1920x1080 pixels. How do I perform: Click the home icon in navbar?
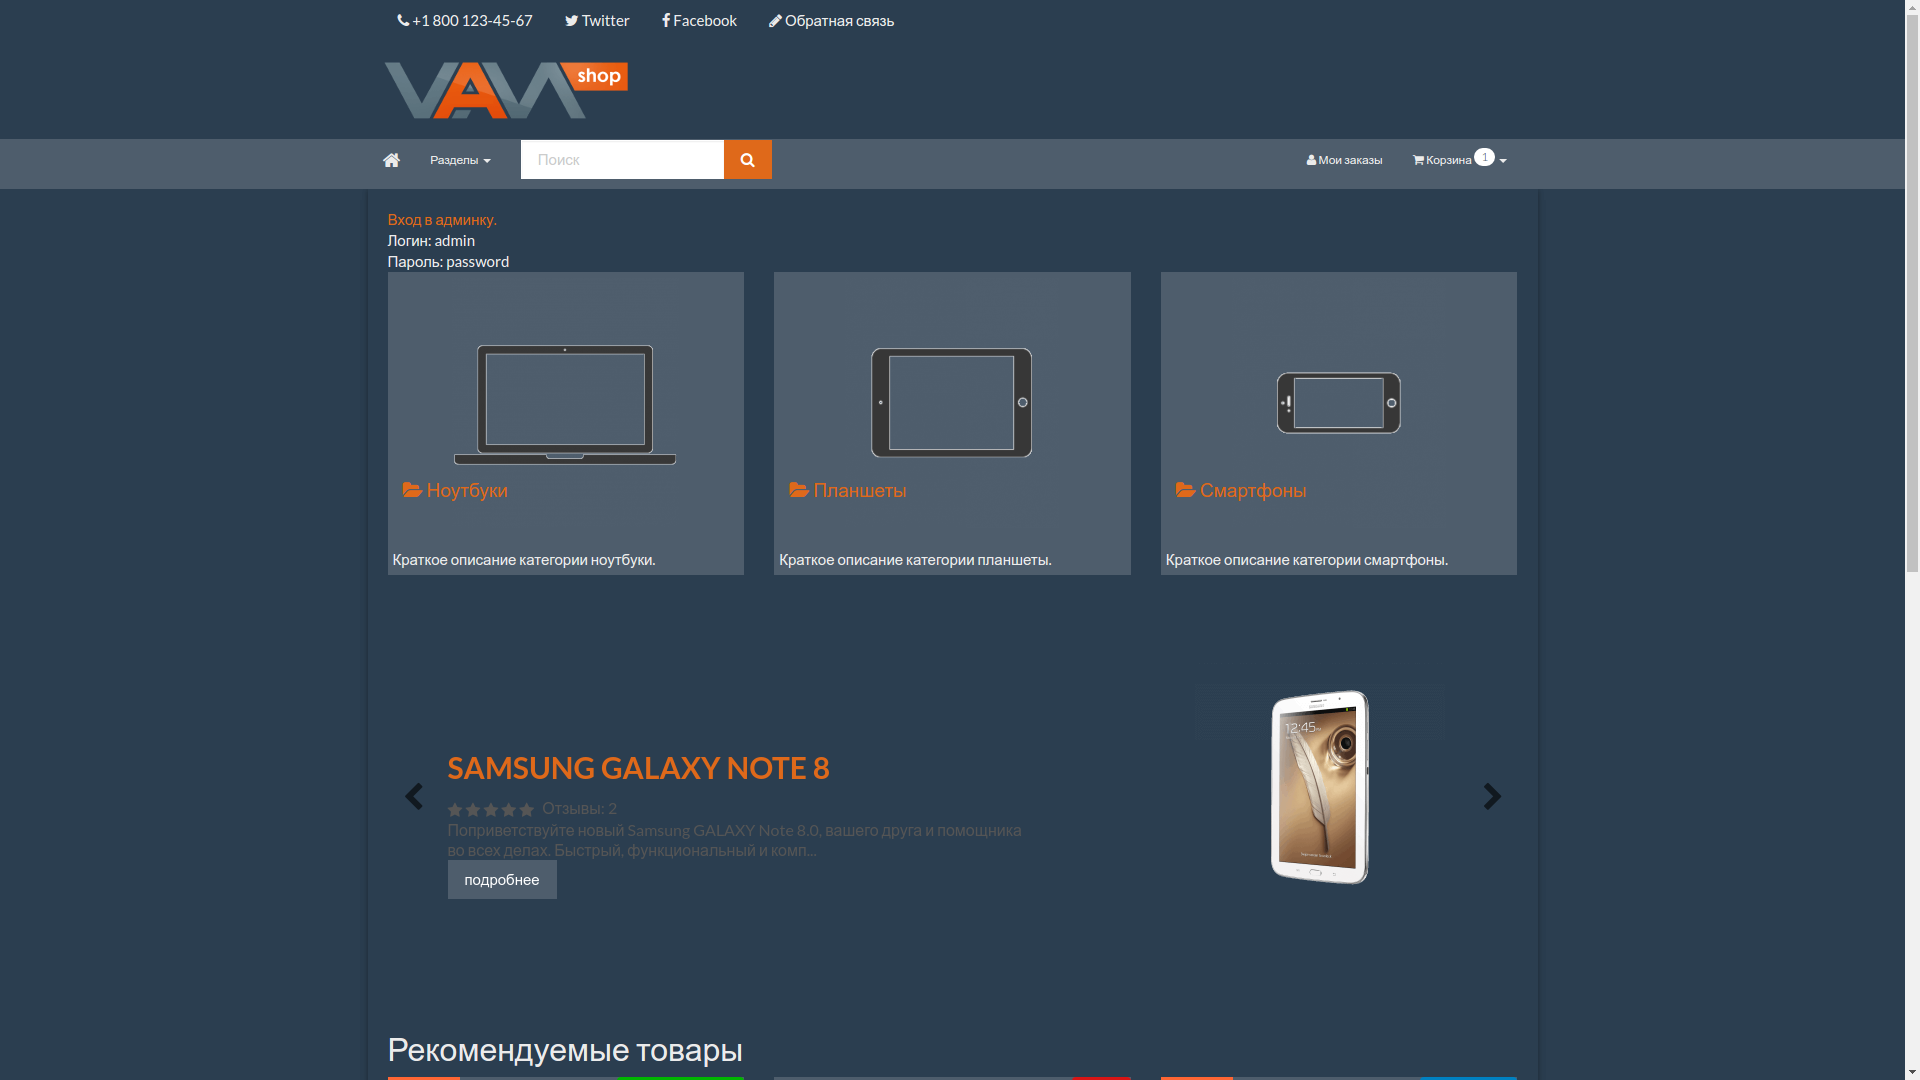point(391,160)
